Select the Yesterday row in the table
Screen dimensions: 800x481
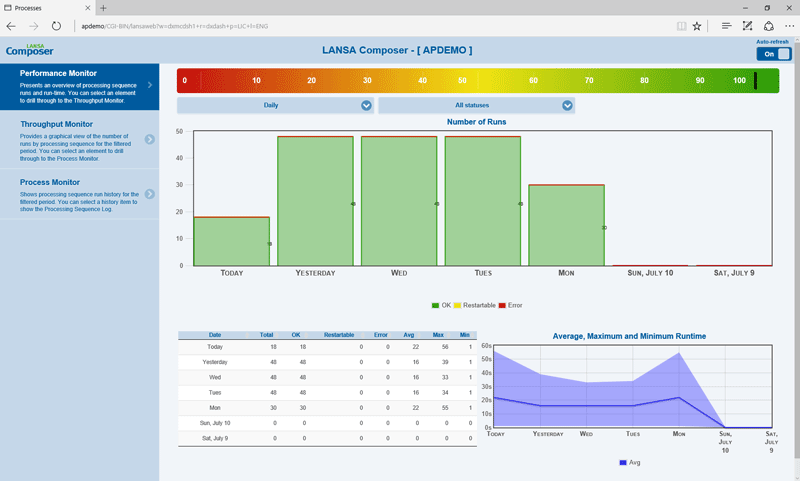pyautogui.click(x=327, y=362)
